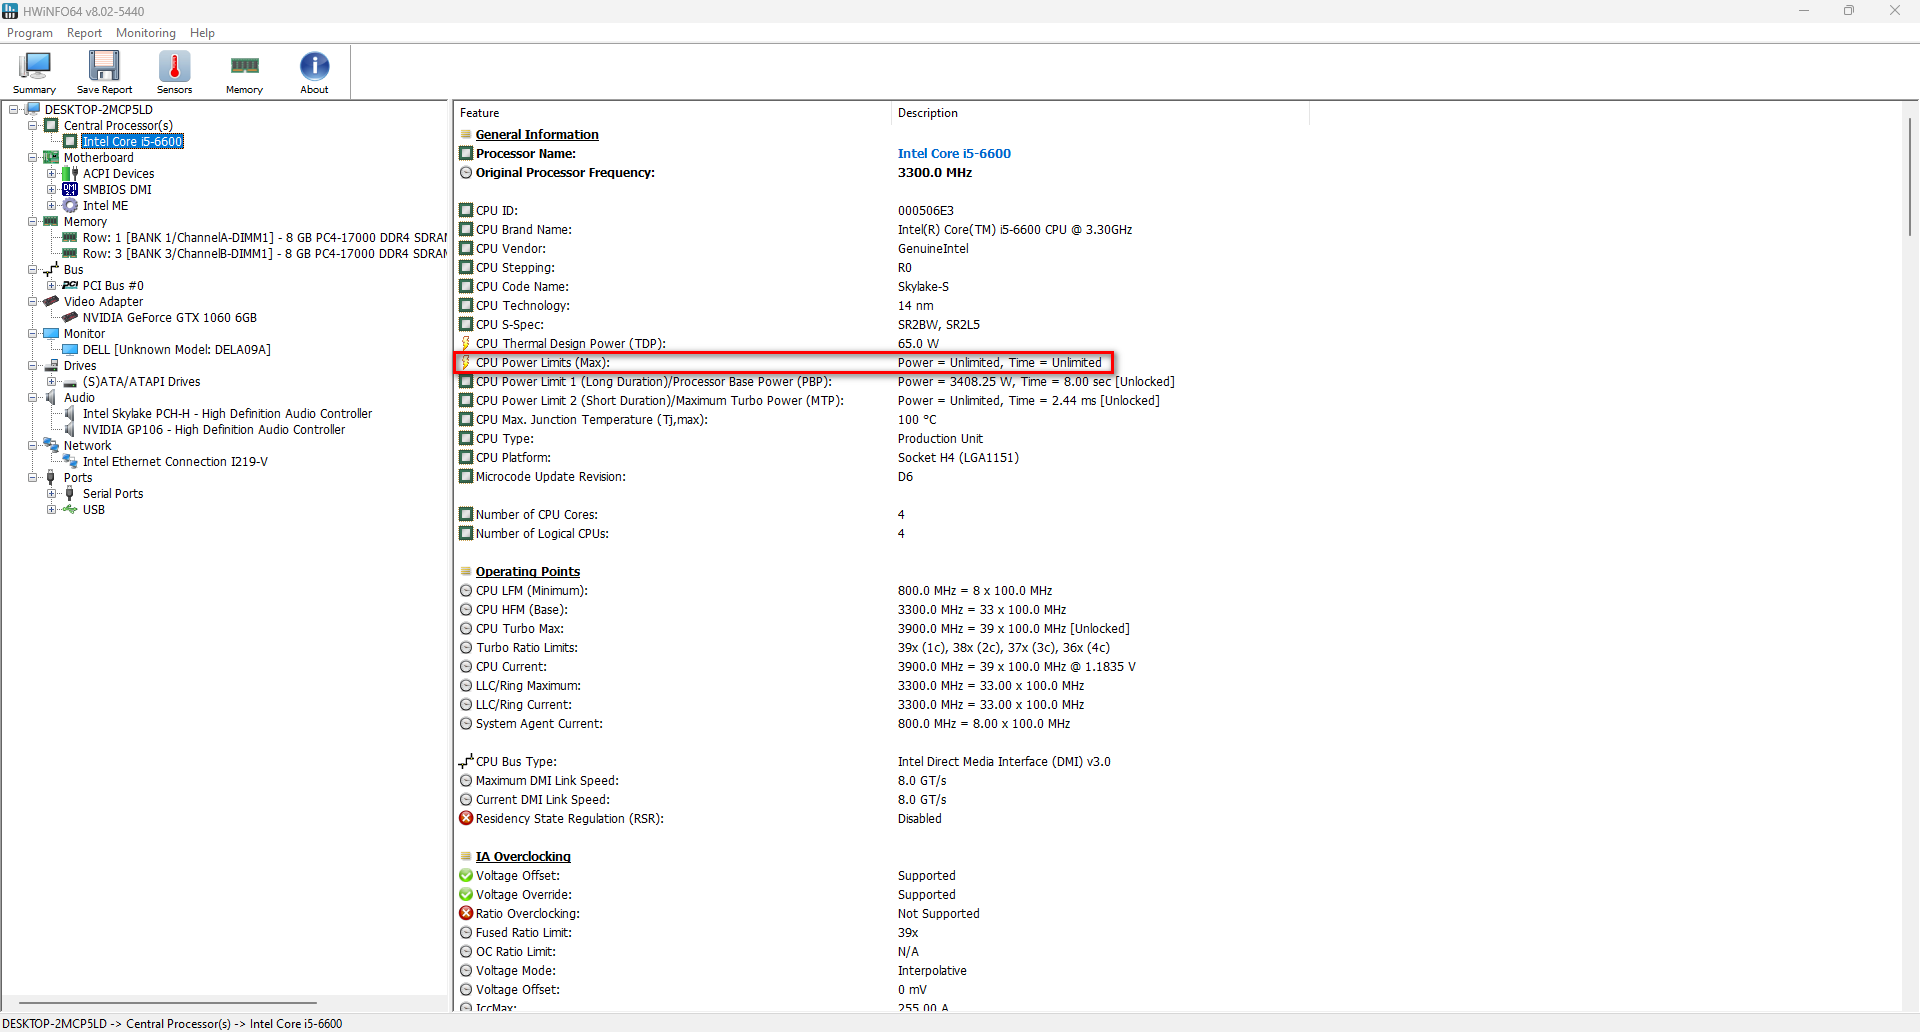Click the Monitor tree node icon
Image resolution: width=1920 pixels, height=1032 pixels.
pos(51,333)
